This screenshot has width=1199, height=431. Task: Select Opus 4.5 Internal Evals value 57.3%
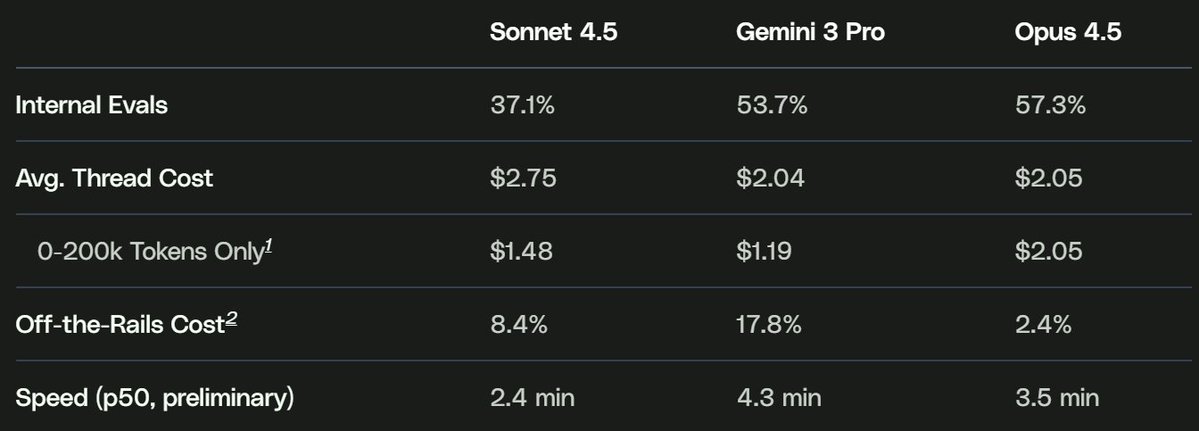pos(1050,105)
